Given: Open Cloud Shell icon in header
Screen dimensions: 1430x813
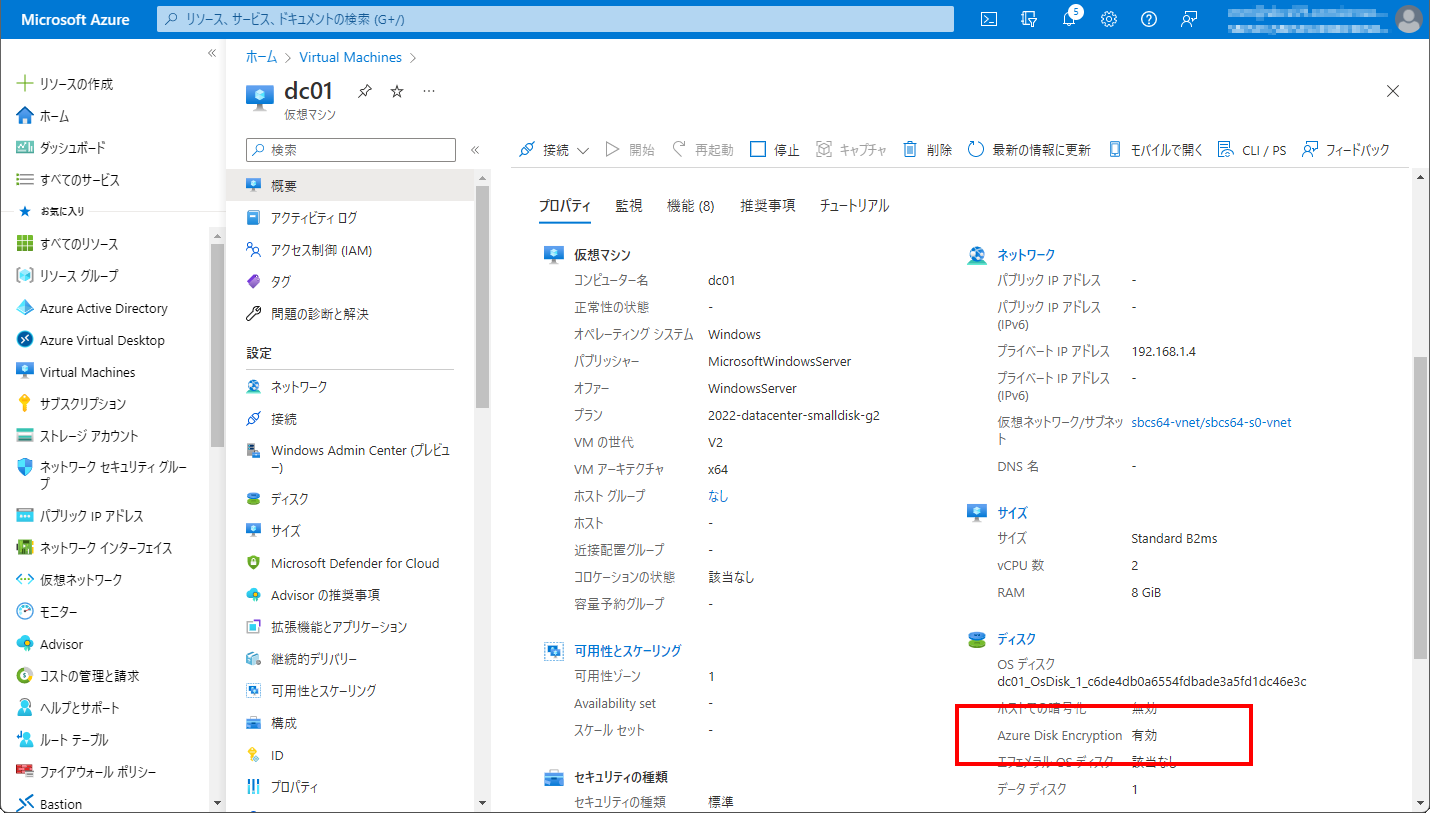Looking at the screenshot, I should [988, 19].
